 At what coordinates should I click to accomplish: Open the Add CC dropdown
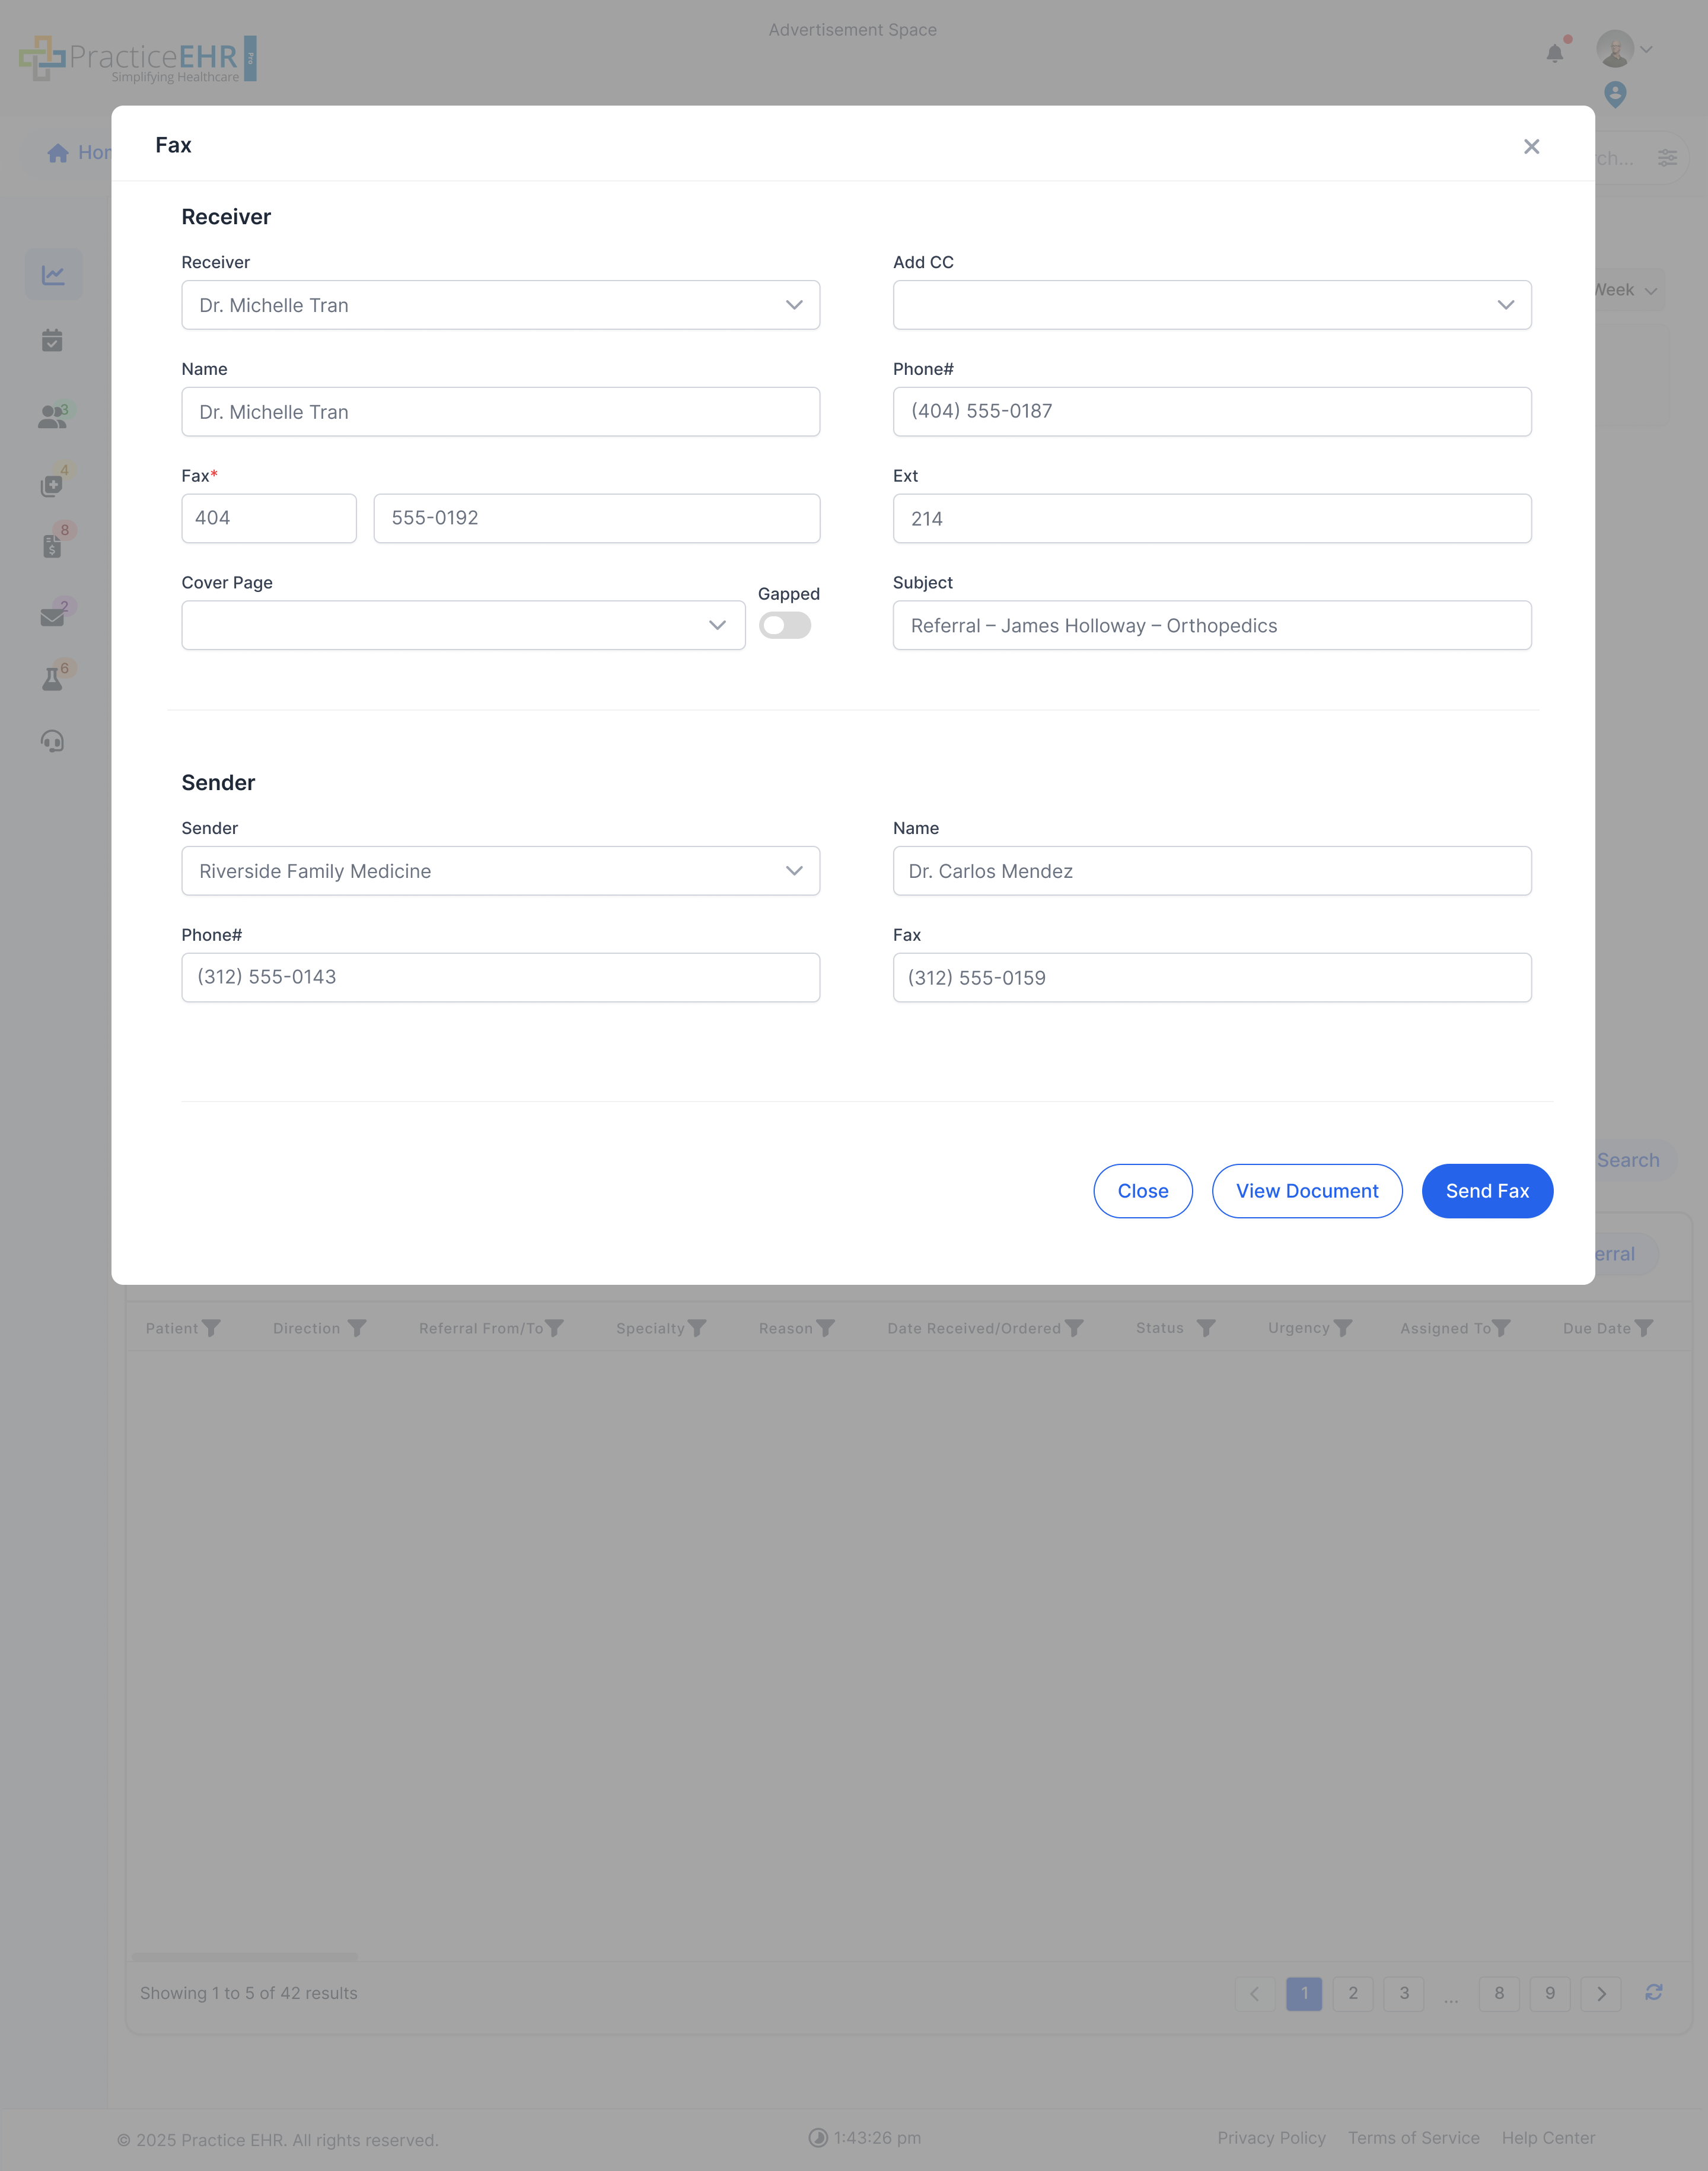tap(1211, 305)
